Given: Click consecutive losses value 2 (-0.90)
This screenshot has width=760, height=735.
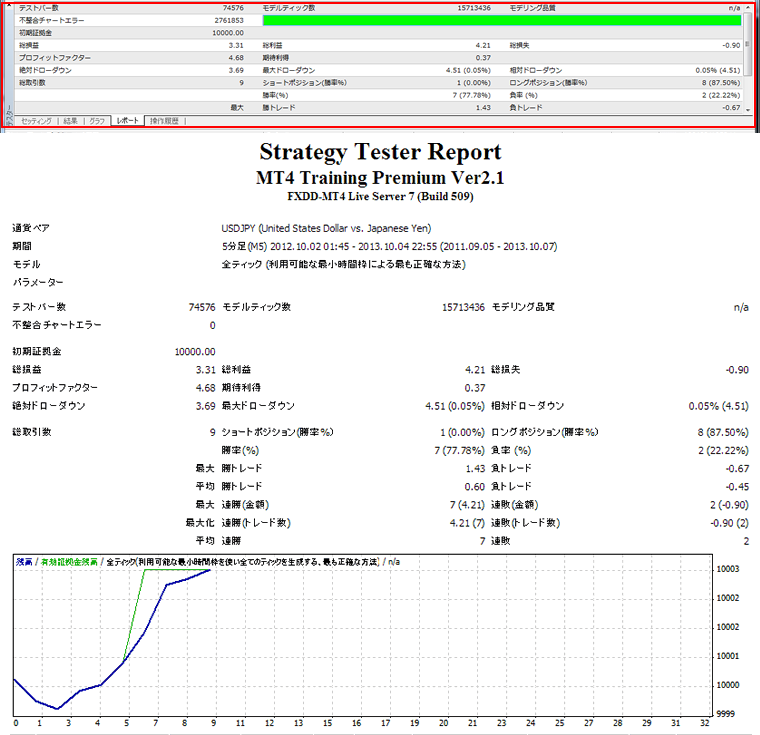Looking at the screenshot, I should (729, 505).
